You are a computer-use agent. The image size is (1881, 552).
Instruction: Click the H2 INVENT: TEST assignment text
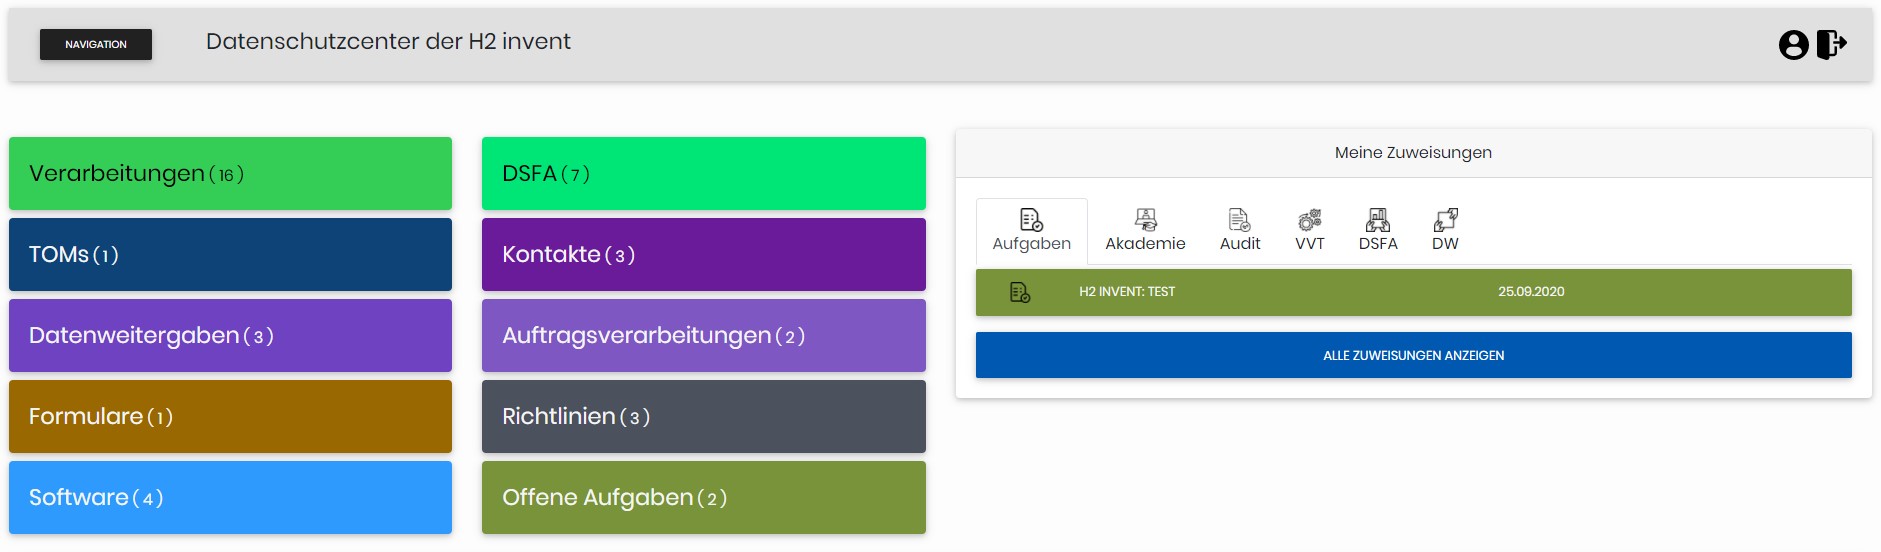coord(1127,292)
